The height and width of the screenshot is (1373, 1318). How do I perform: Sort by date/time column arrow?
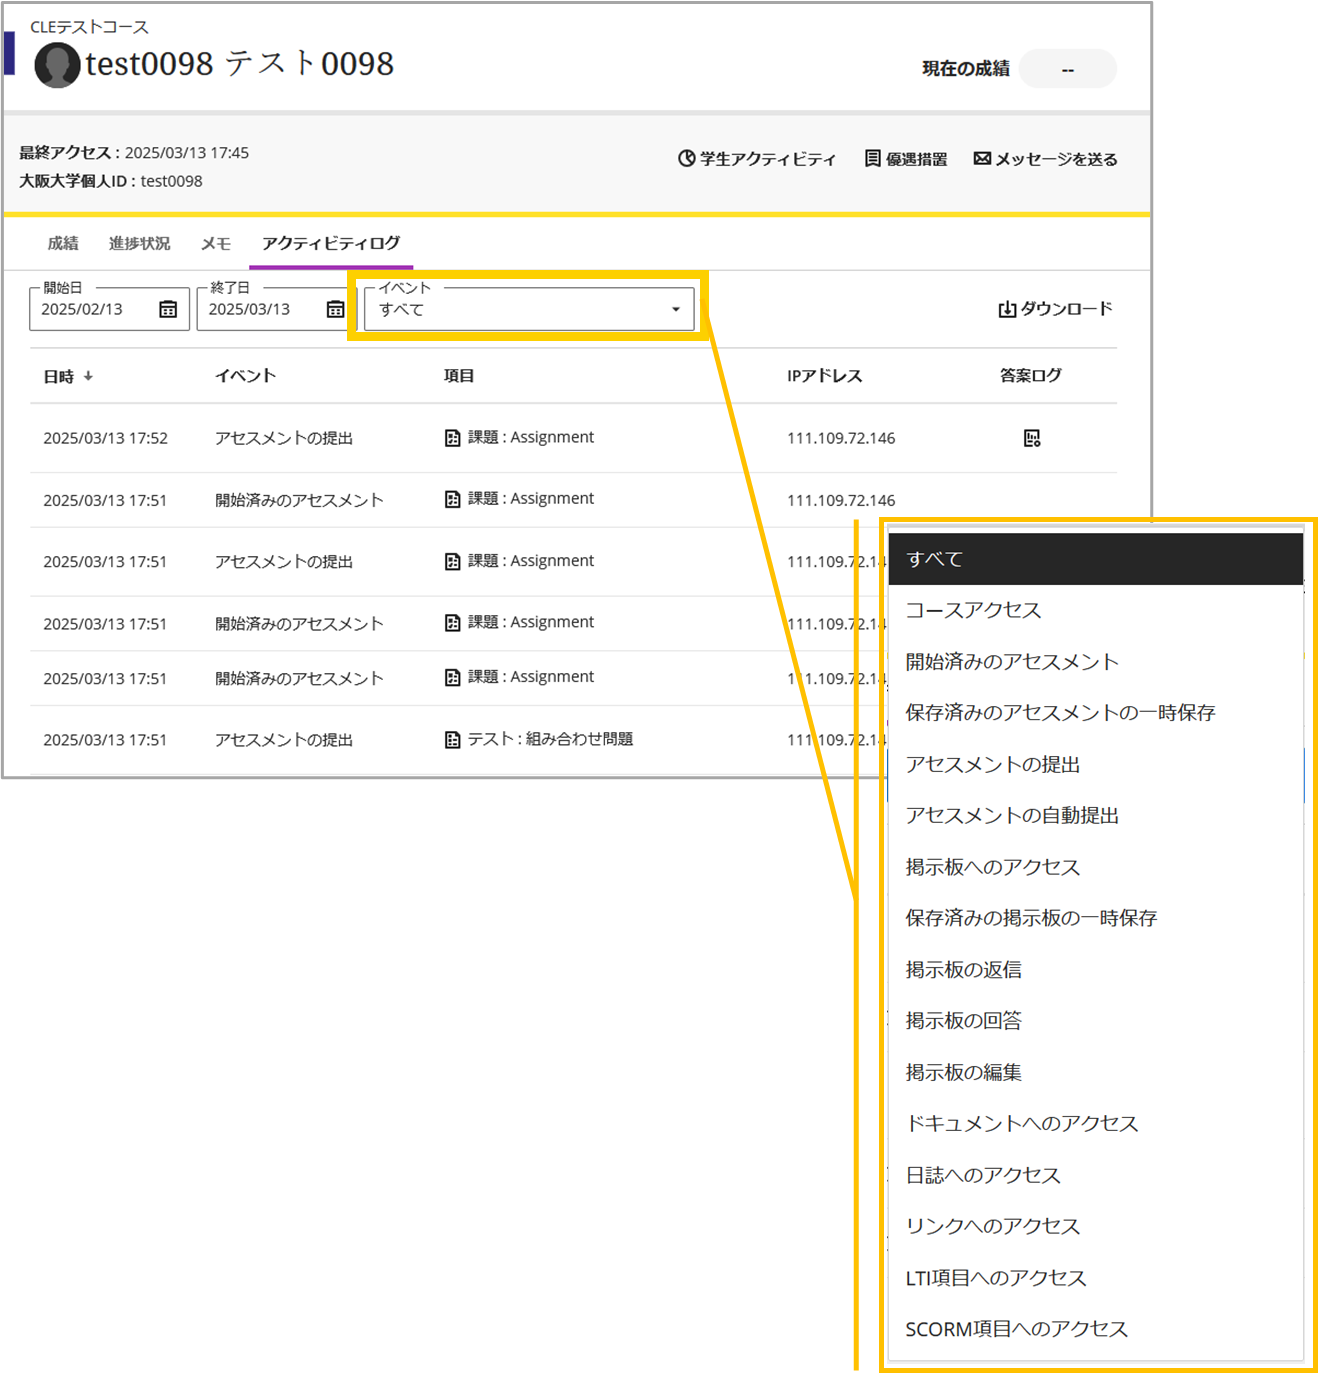point(88,376)
